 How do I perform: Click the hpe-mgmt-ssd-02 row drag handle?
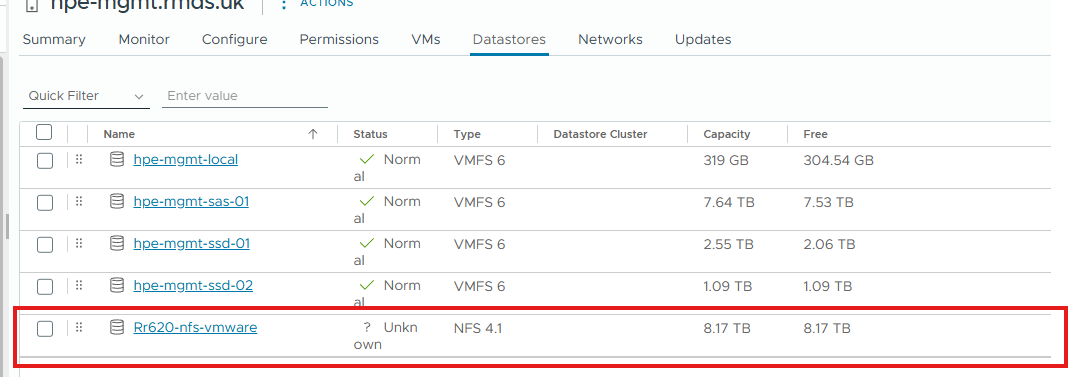[x=78, y=285]
